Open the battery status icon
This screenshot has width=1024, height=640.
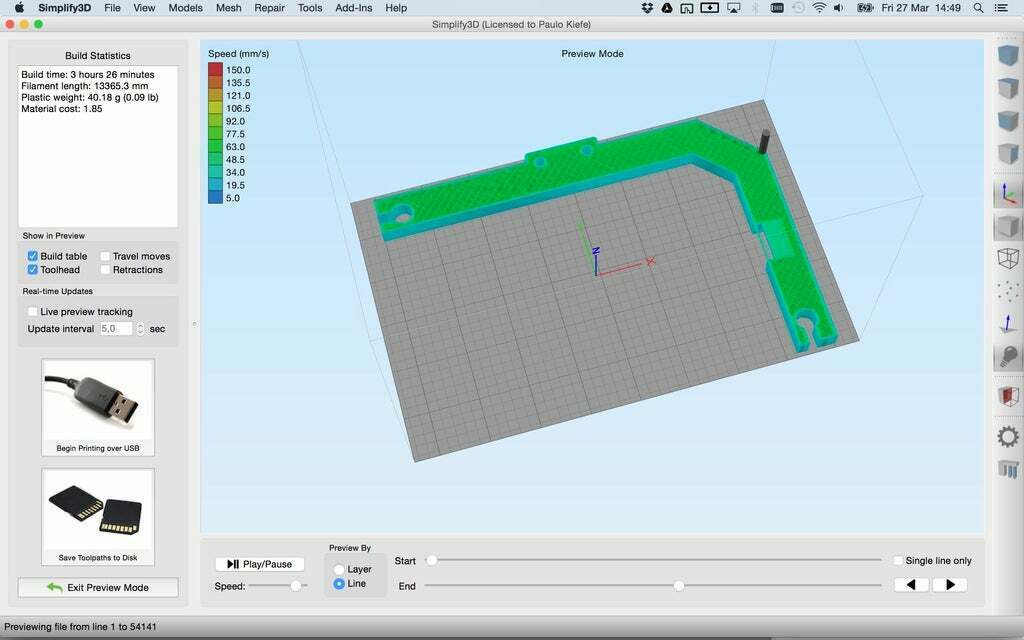coord(865,8)
